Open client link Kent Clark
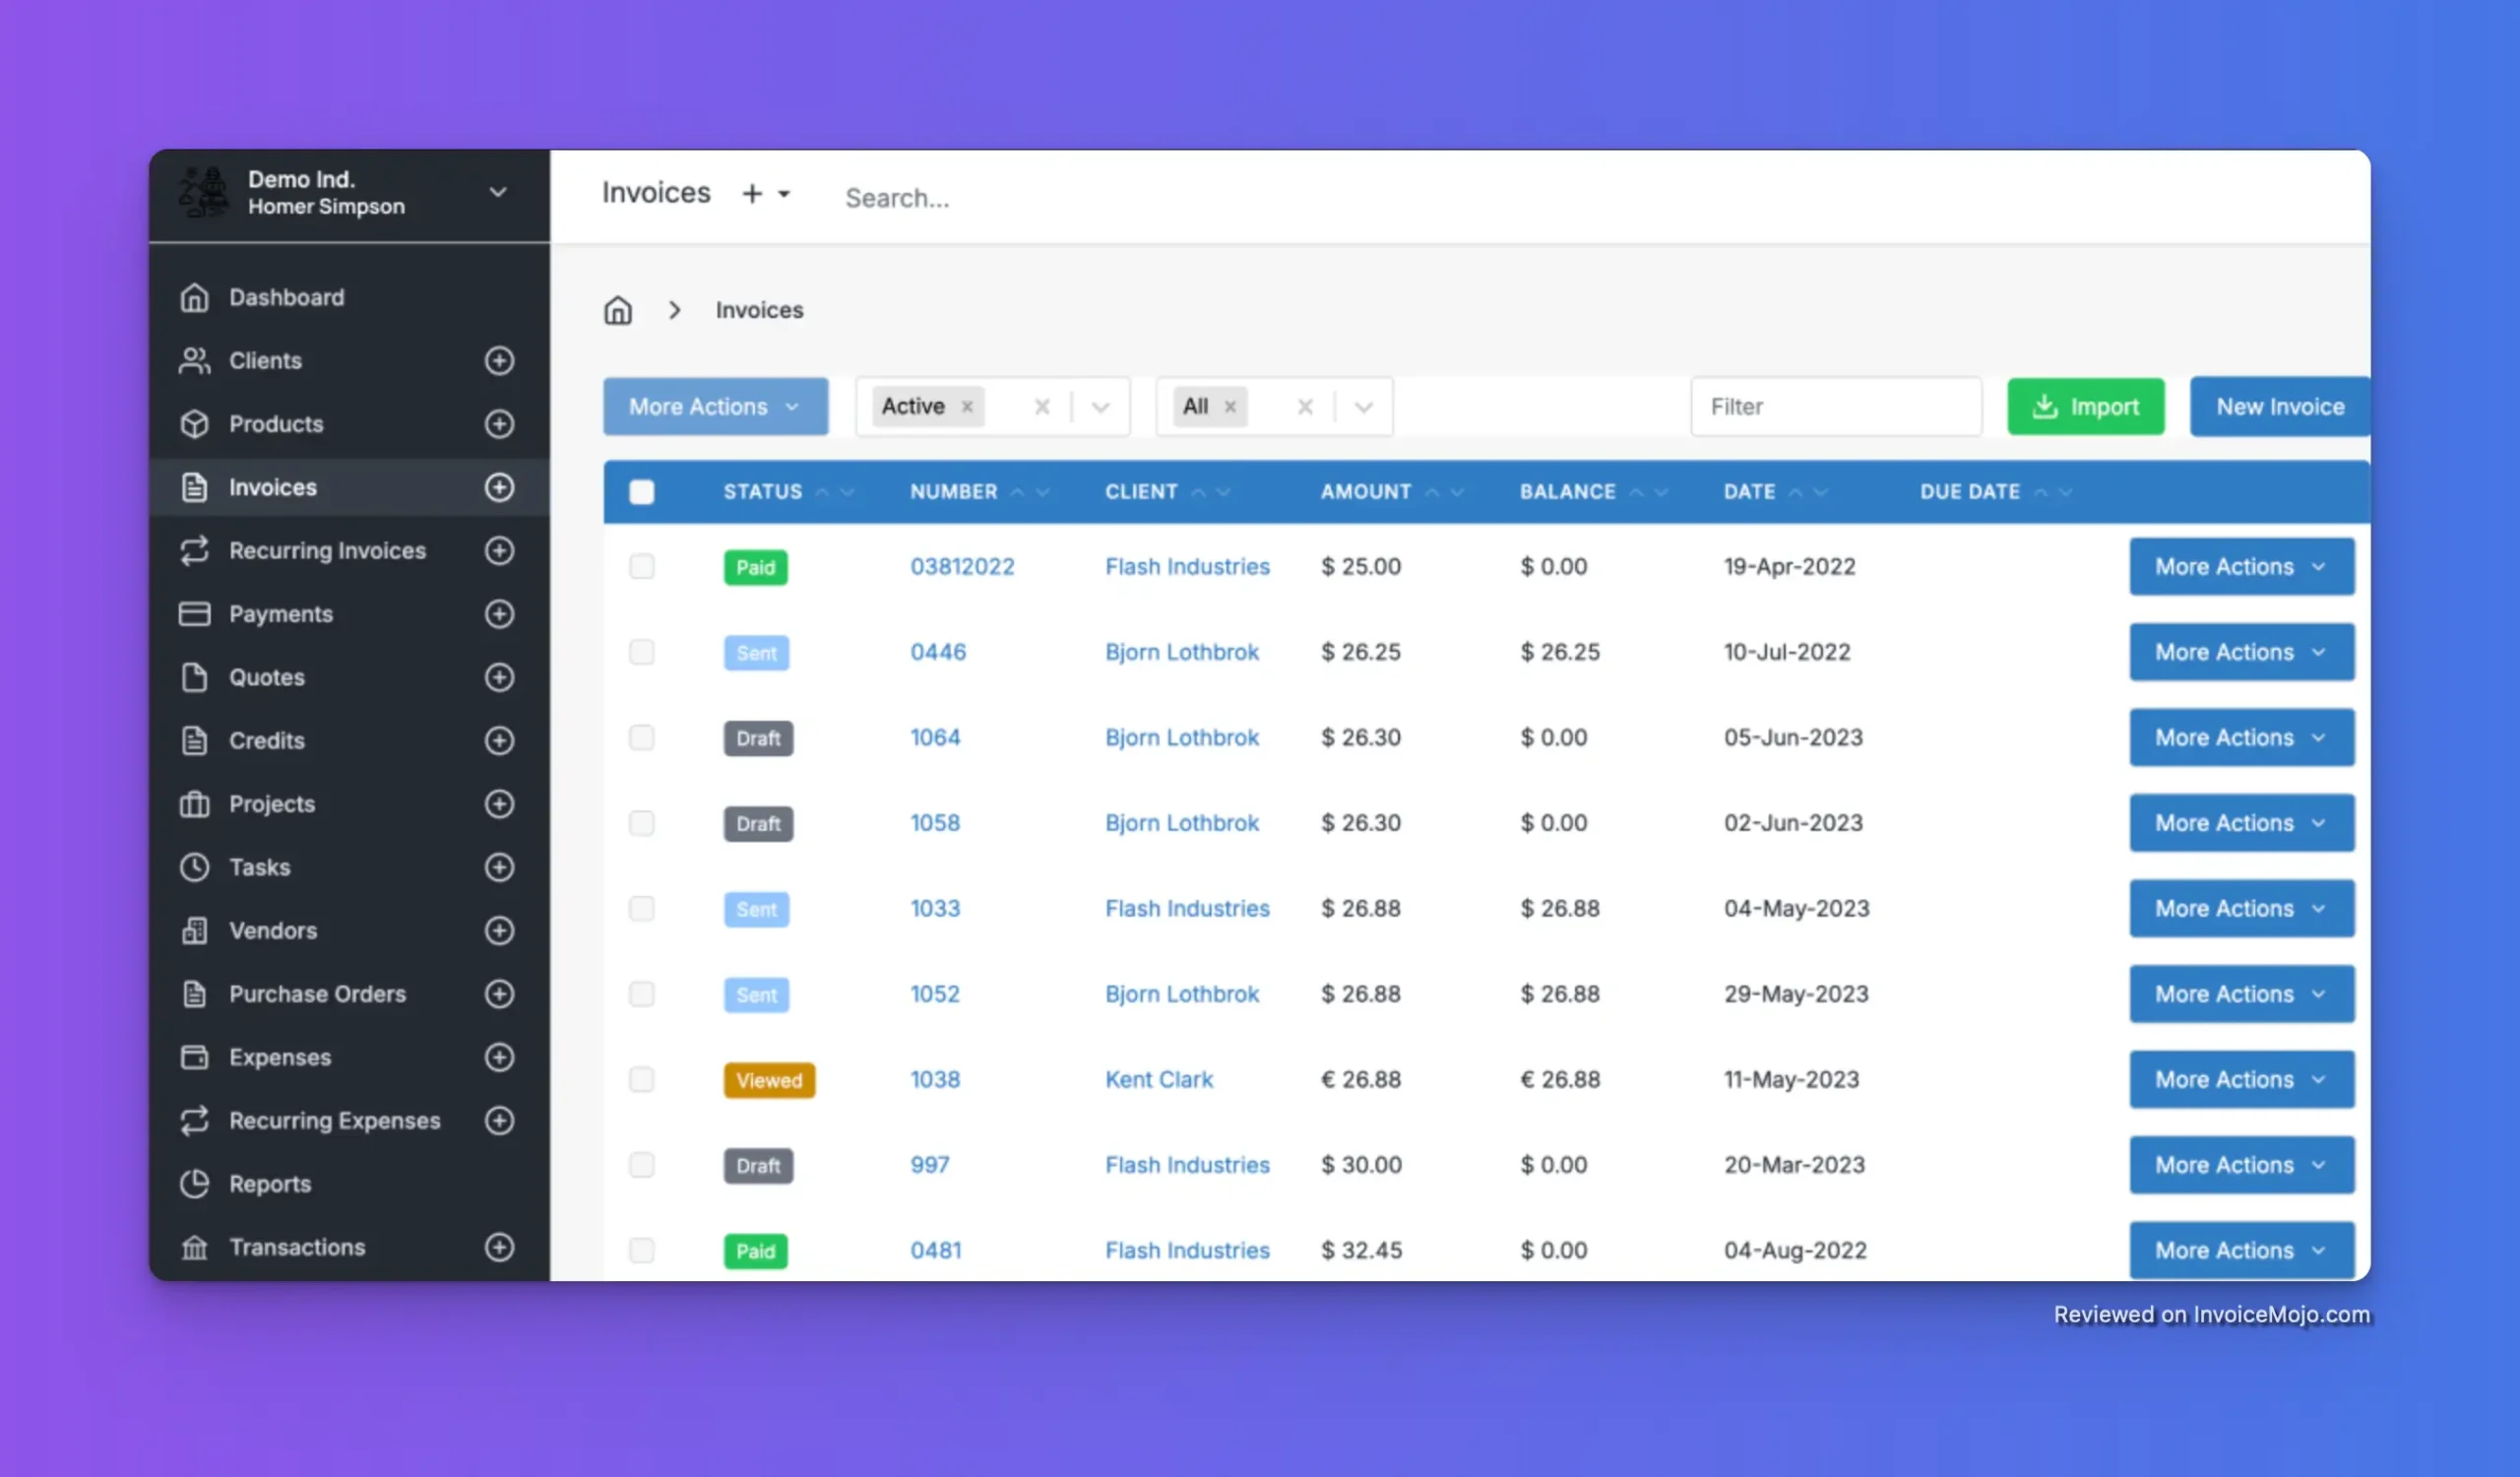 click(1158, 1080)
